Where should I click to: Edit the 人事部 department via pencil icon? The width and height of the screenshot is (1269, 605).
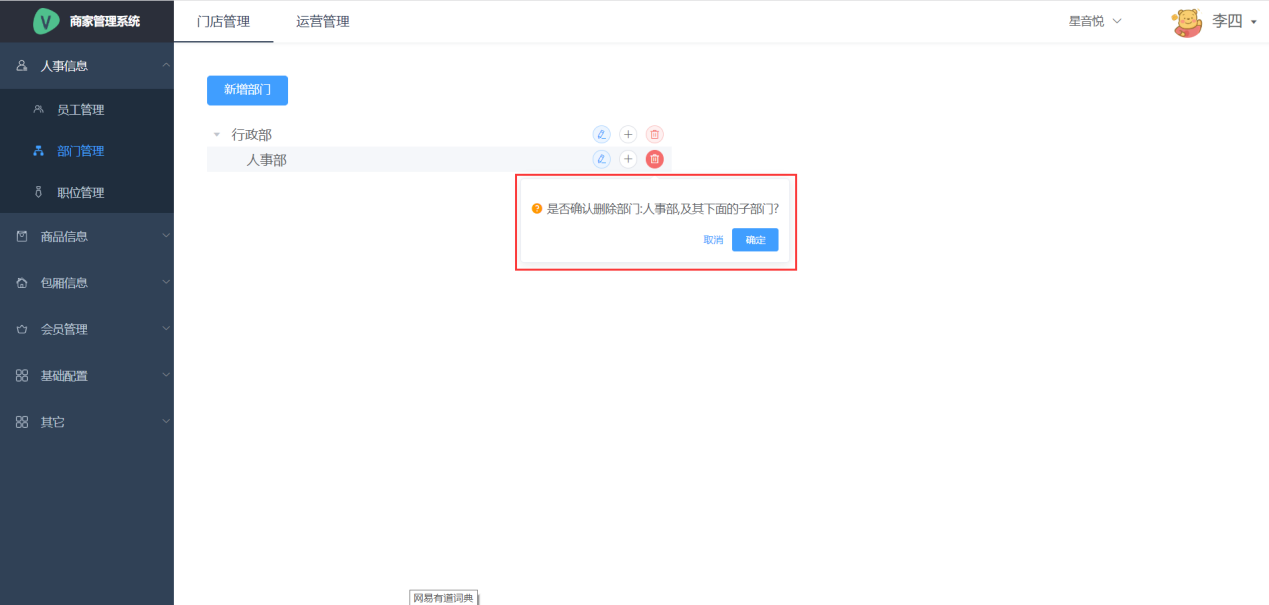tap(601, 159)
